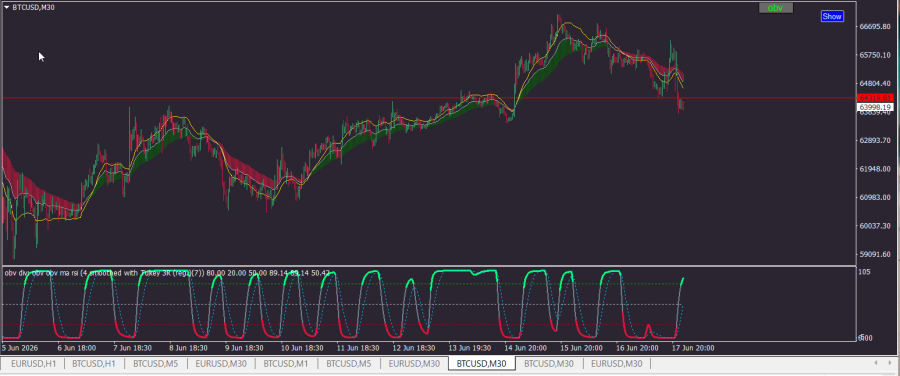Click the 105 indicator scale value
The width and height of the screenshot is (900, 376).
[x=864, y=272]
